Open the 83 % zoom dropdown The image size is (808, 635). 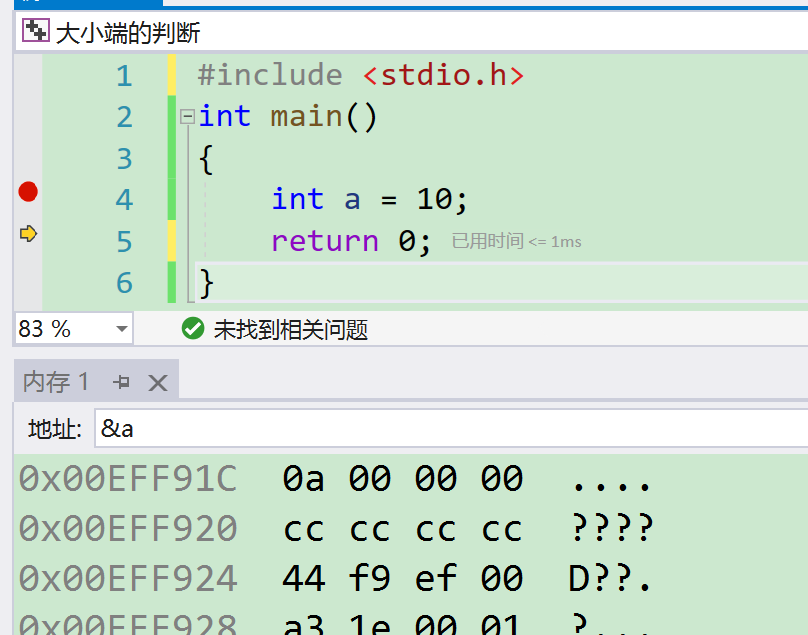[x=122, y=328]
